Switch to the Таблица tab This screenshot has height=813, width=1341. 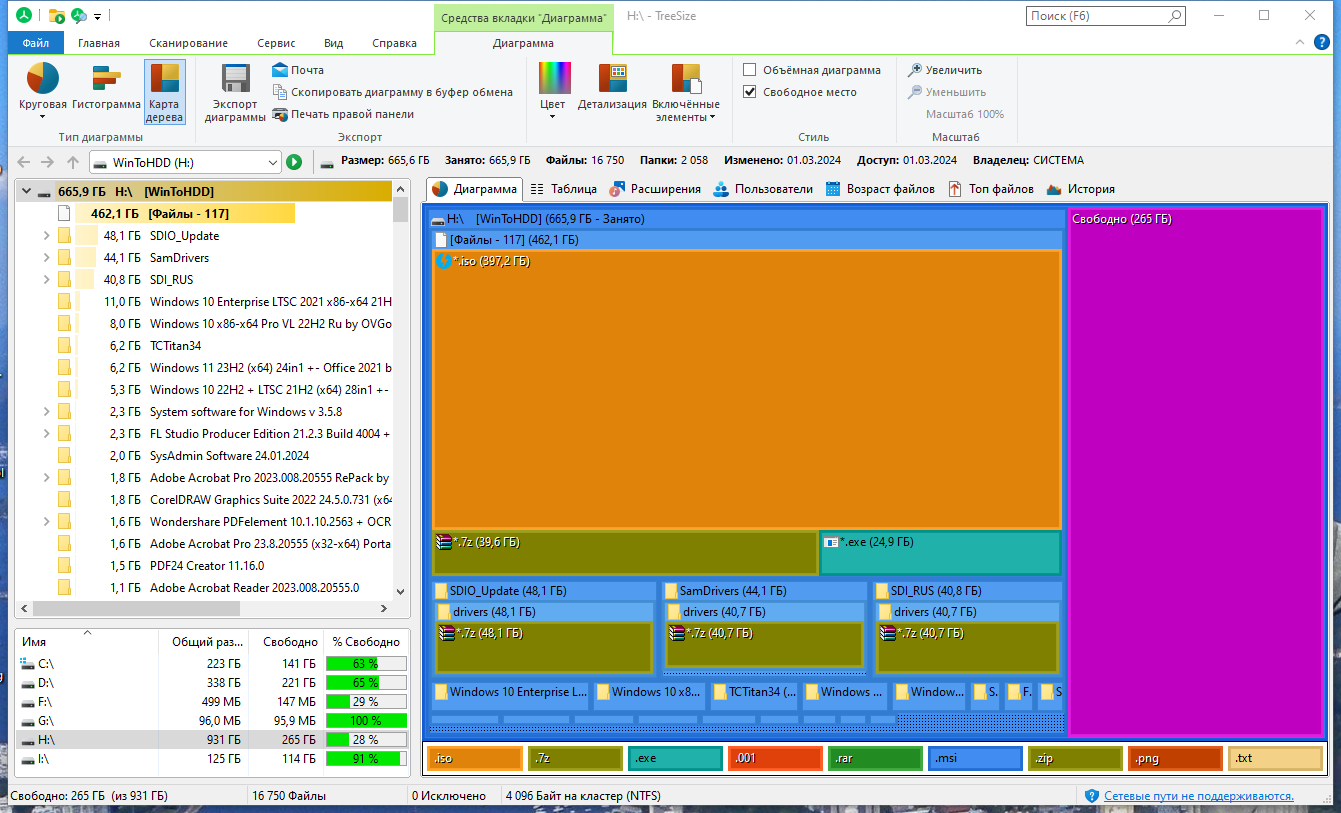click(x=563, y=189)
